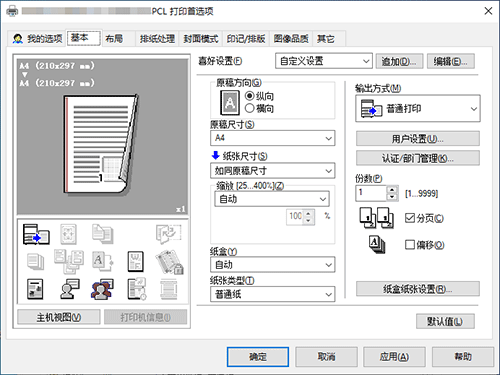This screenshot has height=375, width=500.
Task: Expand the 纸张尺寸 dropdown showing 如同原稿尺寸
Action: pyautogui.click(x=272, y=171)
